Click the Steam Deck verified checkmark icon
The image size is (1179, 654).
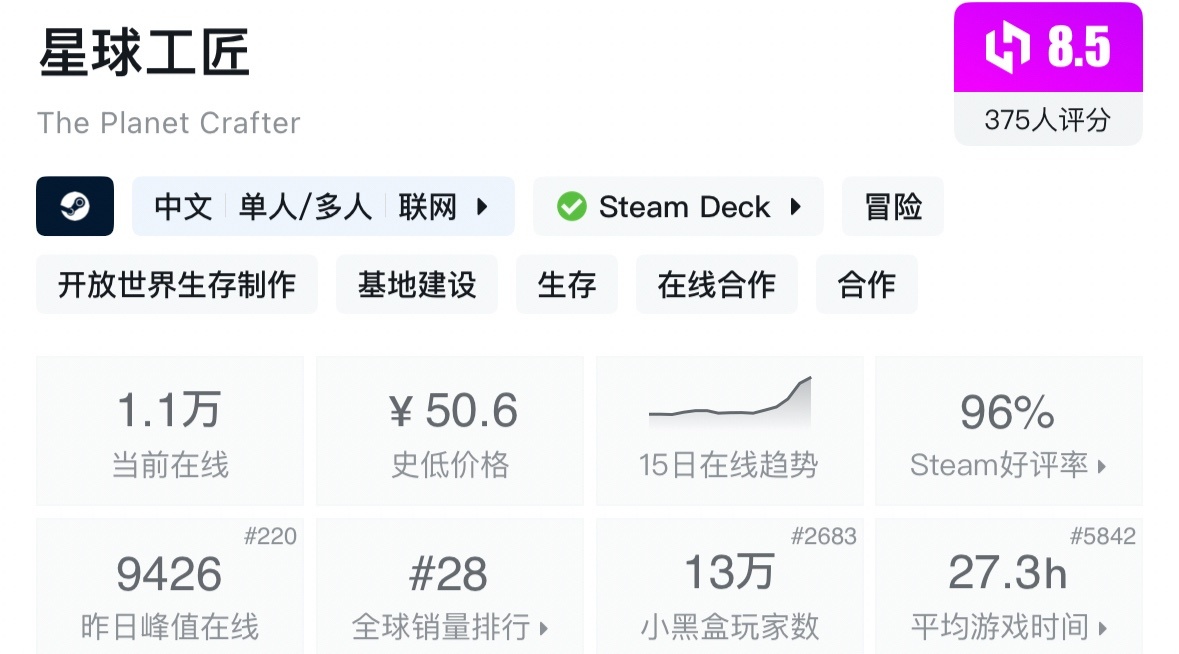(x=572, y=206)
